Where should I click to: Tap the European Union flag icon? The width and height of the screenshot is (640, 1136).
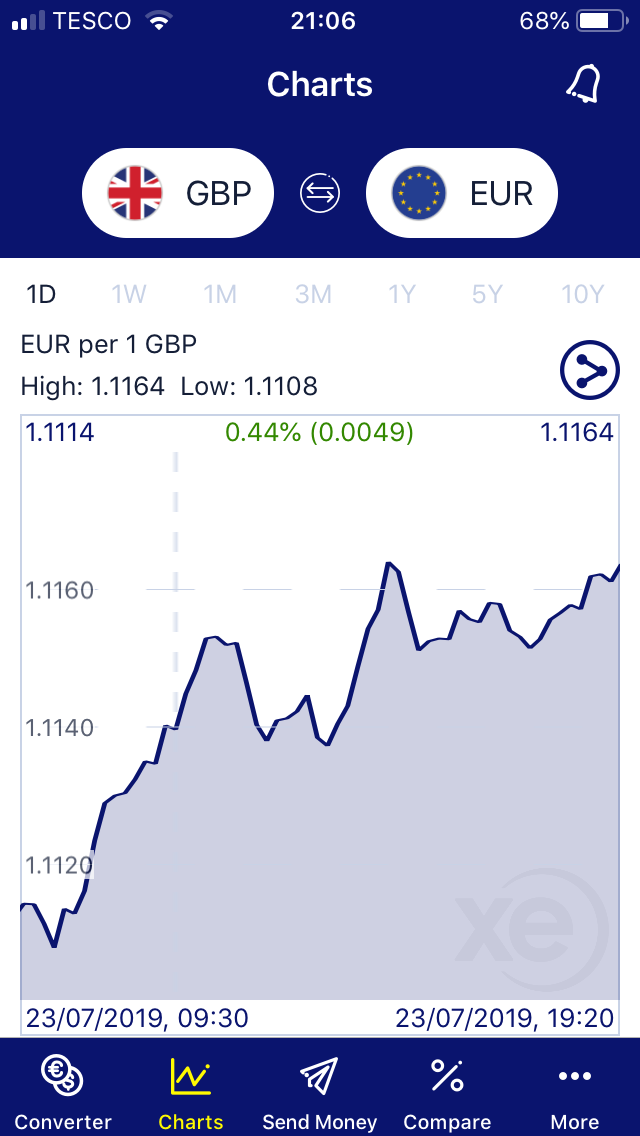(x=419, y=193)
